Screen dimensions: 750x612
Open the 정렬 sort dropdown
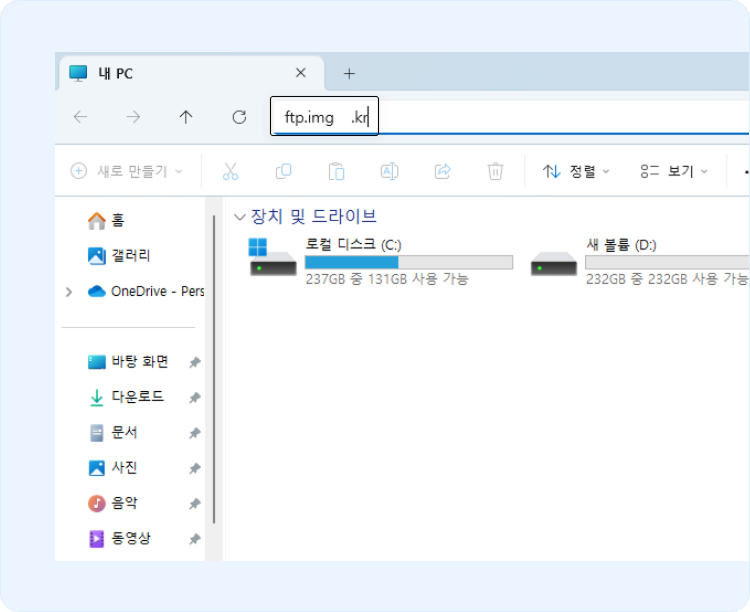576,171
